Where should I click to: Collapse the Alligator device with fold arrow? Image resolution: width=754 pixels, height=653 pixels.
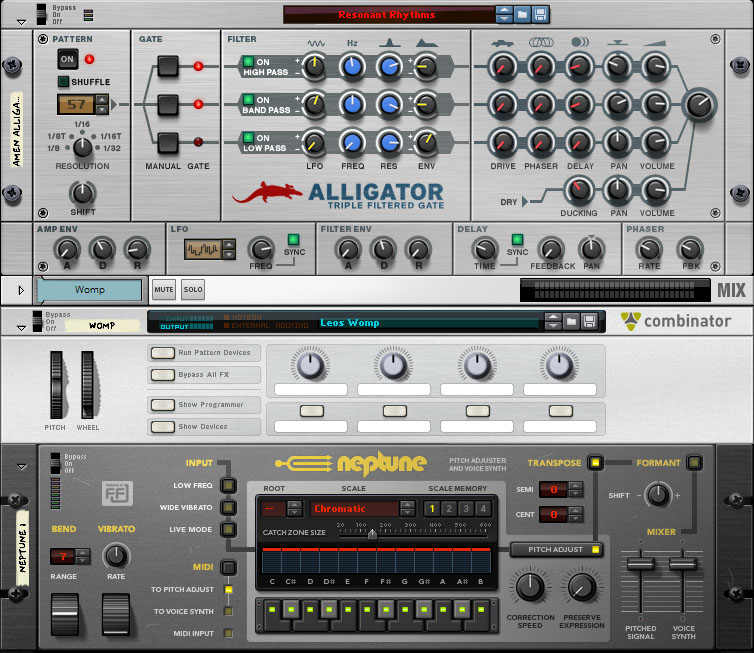coord(21,22)
